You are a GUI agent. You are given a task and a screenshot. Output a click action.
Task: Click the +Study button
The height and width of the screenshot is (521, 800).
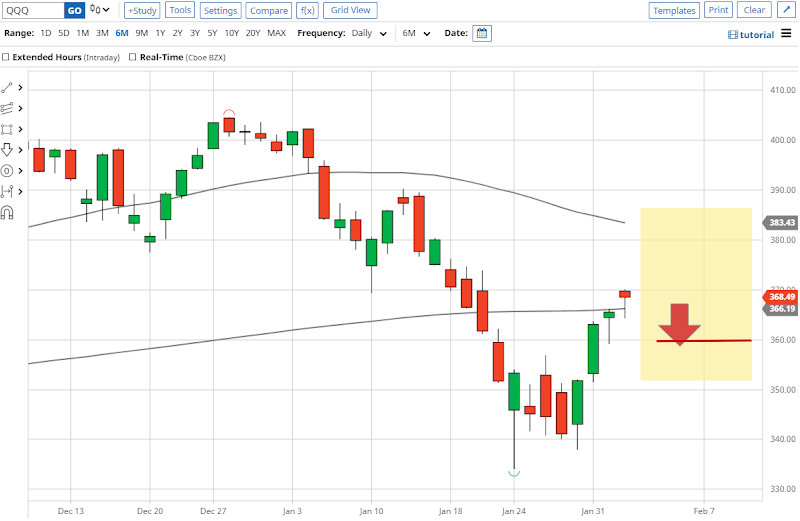(x=143, y=10)
